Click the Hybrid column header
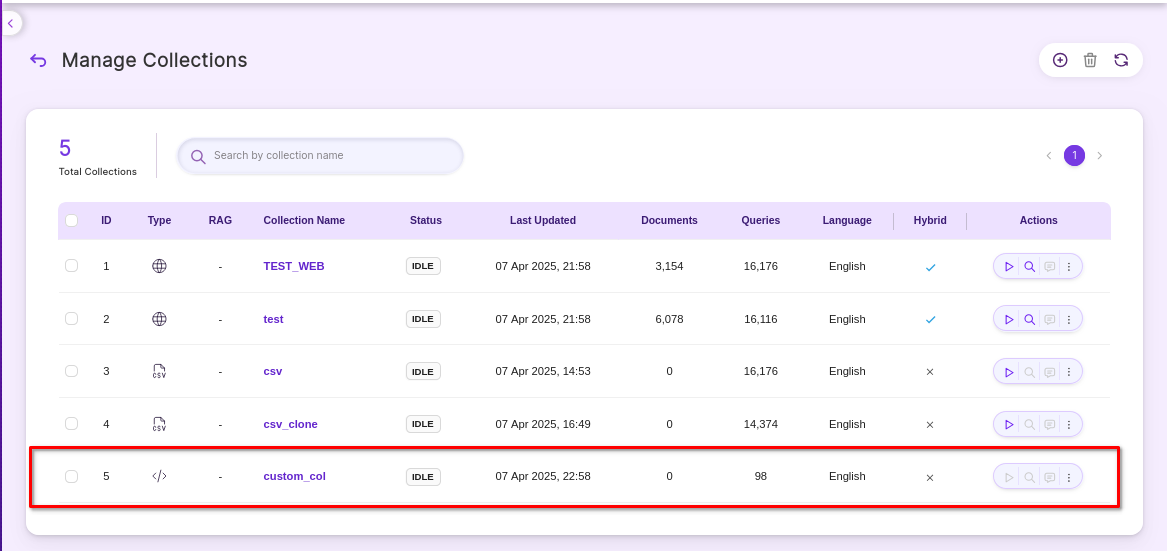The width and height of the screenshot is (1168, 551). tap(930, 220)
